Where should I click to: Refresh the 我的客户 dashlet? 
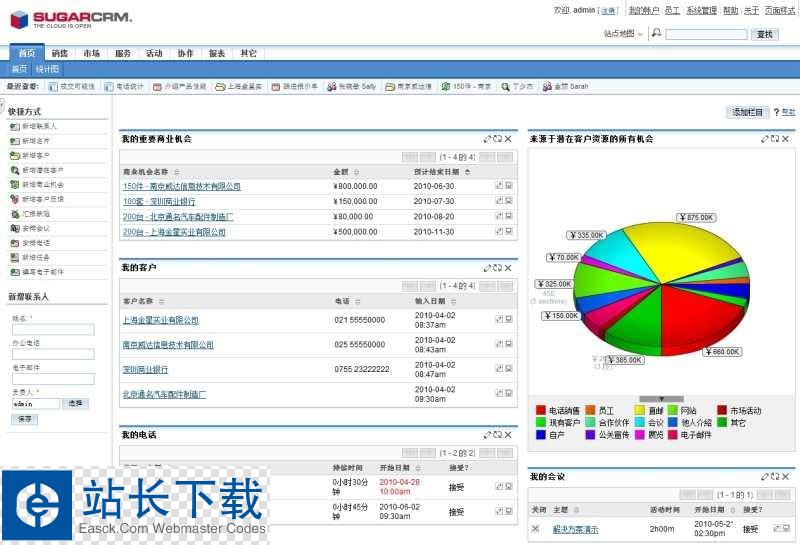tap(497, 268)
